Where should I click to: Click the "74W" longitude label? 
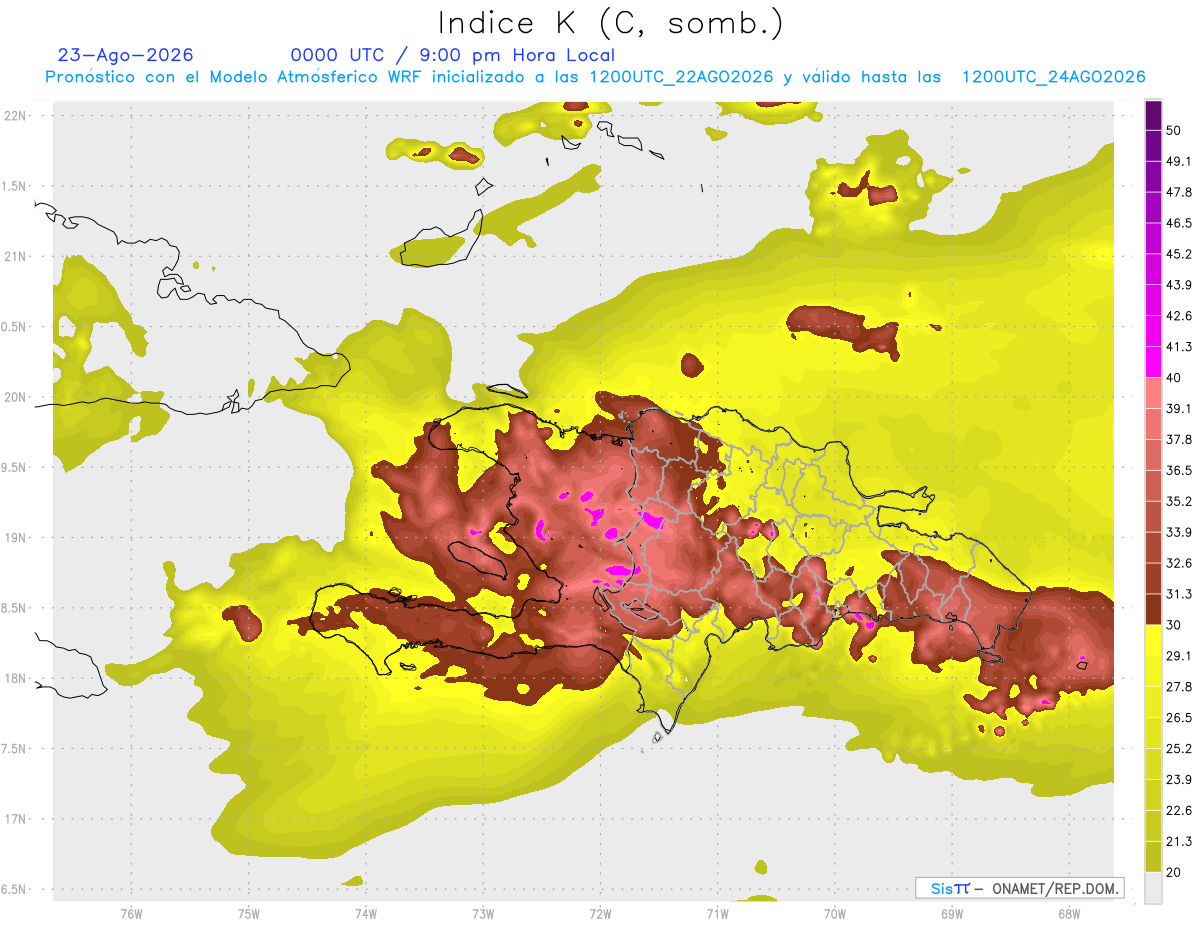pyautogui.click(x=366, y=913)
